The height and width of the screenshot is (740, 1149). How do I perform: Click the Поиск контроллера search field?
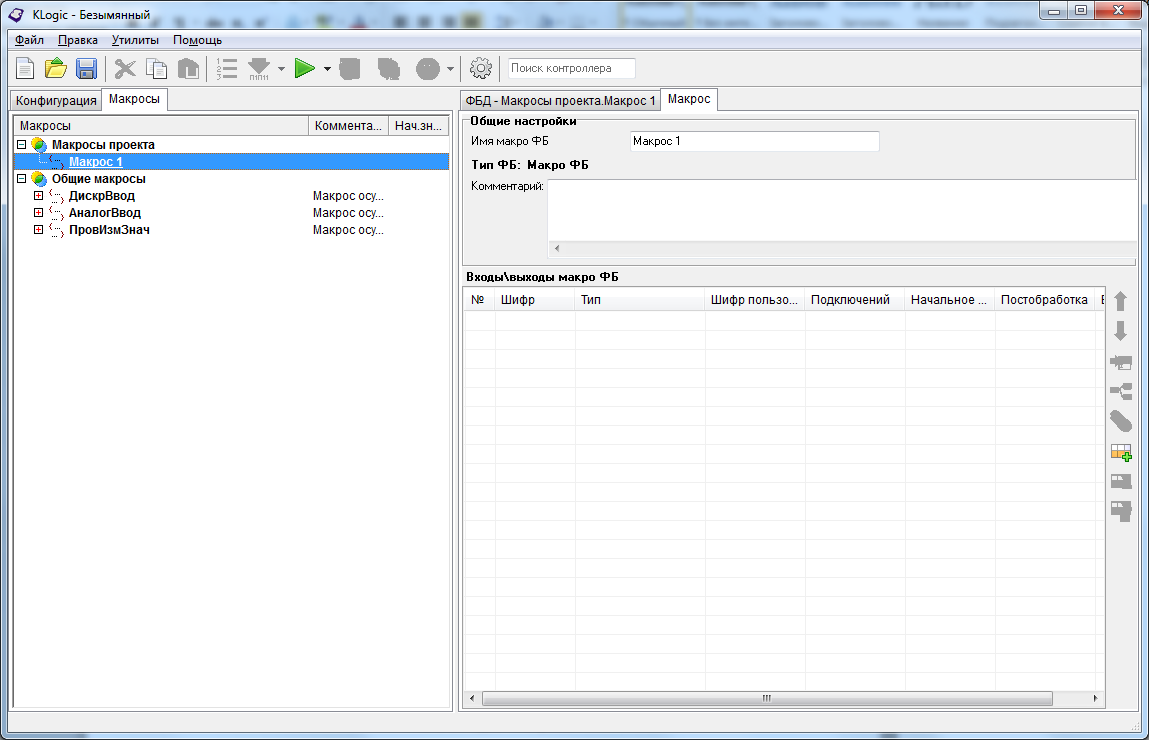pyautogui.click(x=571, y=69)
